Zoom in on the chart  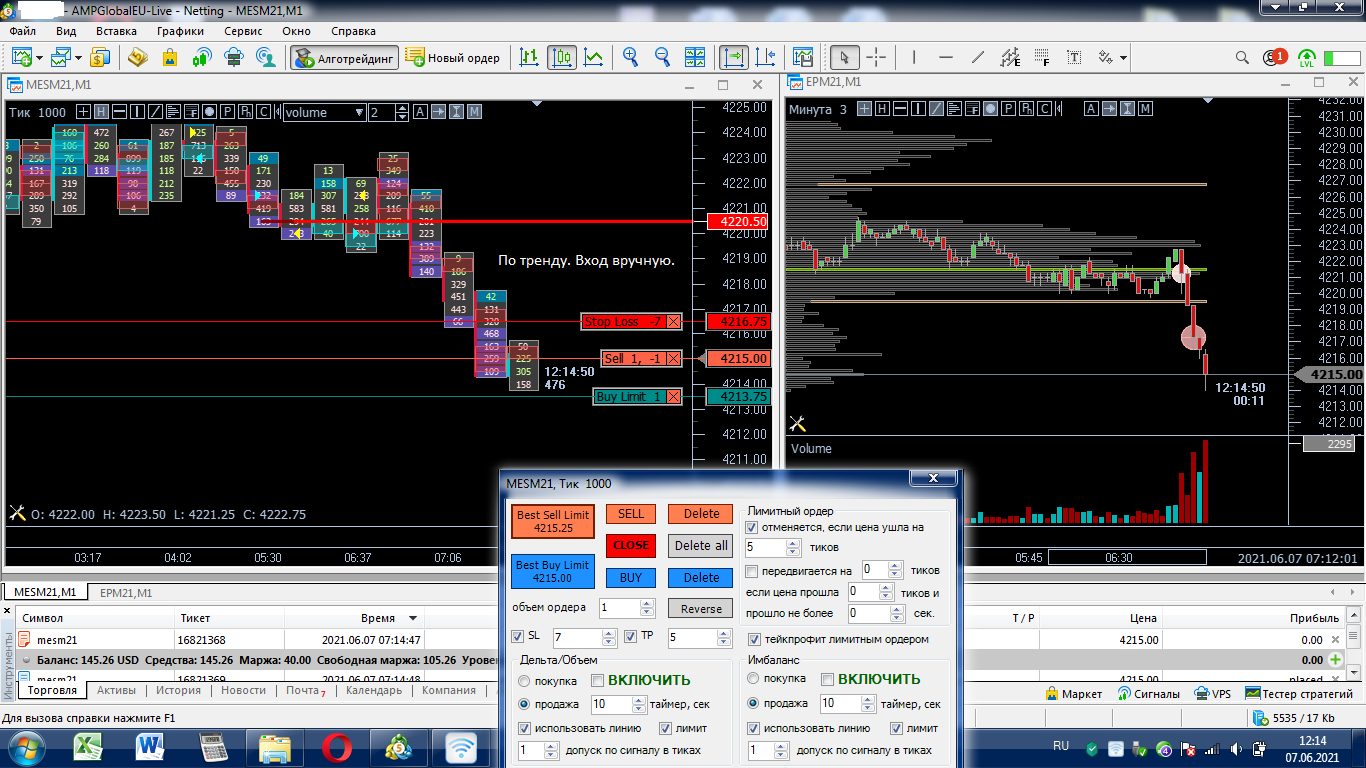pos(631,58)
